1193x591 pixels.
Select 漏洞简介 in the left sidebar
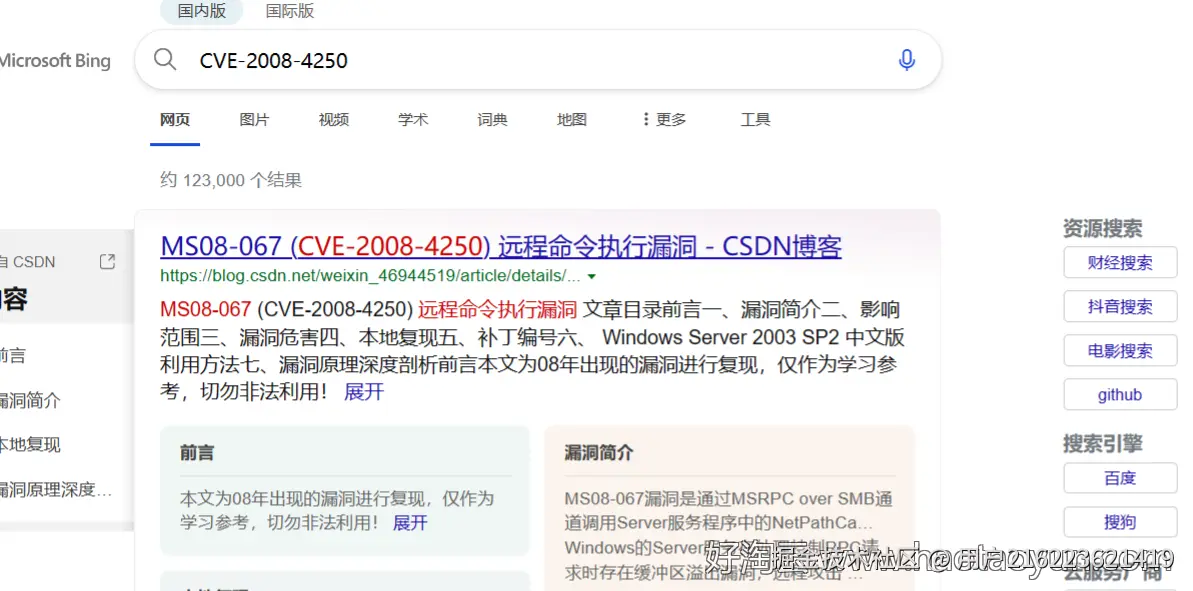tap(30, 400)
